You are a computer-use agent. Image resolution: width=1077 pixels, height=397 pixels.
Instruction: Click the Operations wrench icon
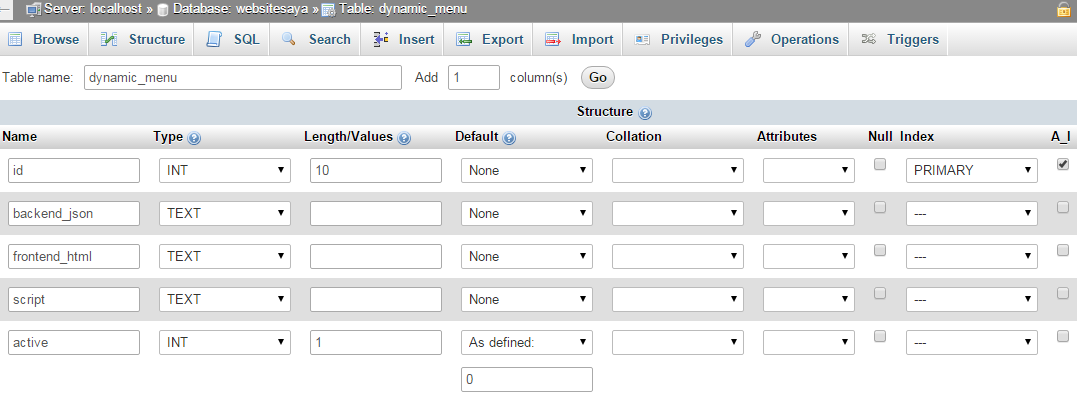[752, 39]
